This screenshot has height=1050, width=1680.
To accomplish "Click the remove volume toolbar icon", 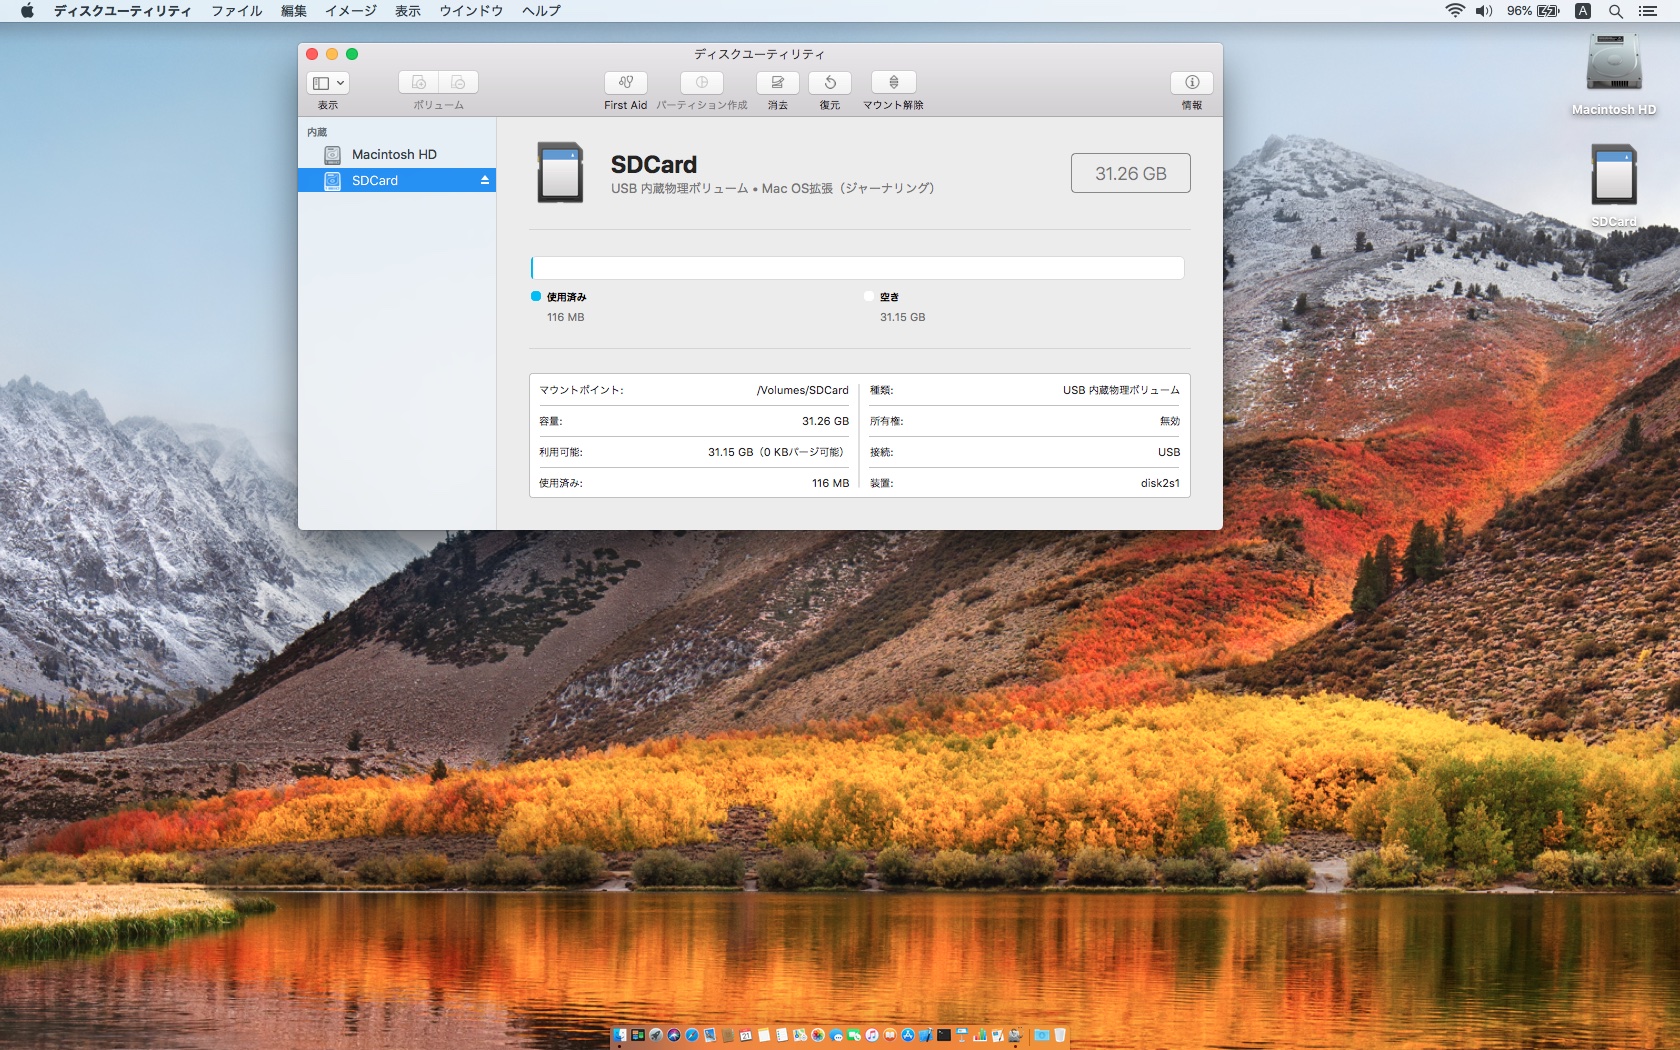I will coord(458,82).
